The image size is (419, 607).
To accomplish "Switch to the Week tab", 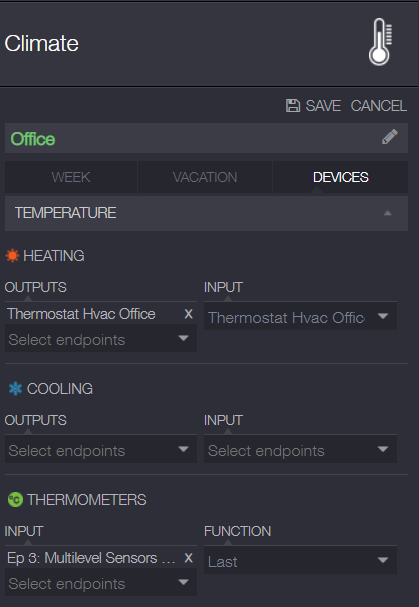I will [x=71, y=177].
